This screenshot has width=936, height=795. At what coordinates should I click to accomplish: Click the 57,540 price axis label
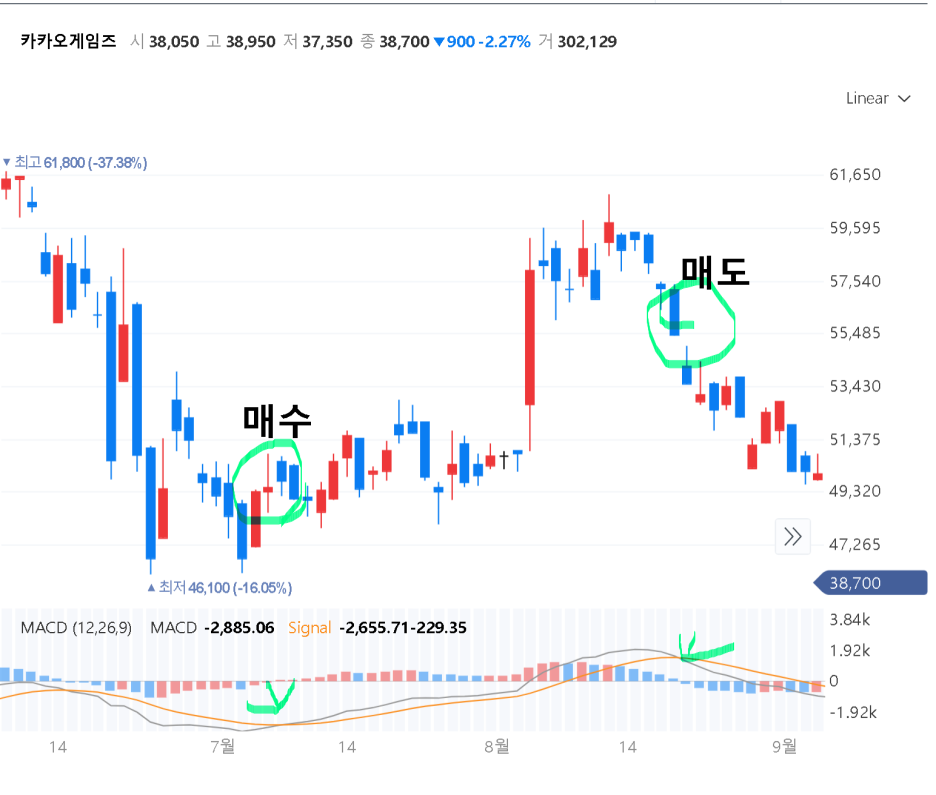855,281
